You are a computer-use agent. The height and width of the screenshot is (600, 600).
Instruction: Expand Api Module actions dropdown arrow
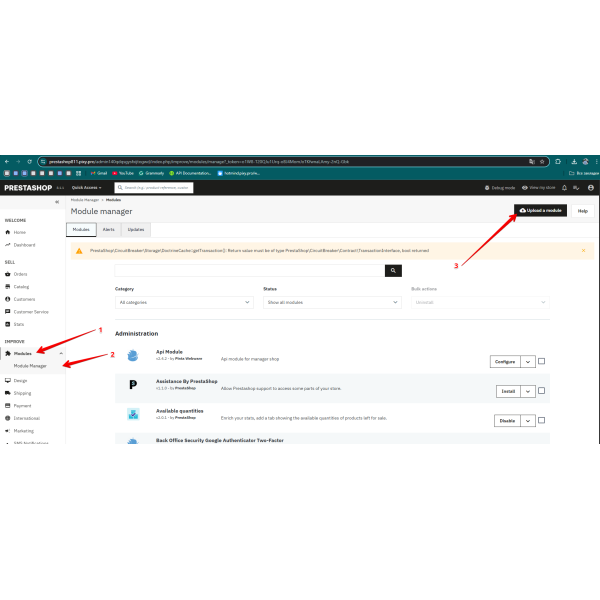click(x=528, y=362)
